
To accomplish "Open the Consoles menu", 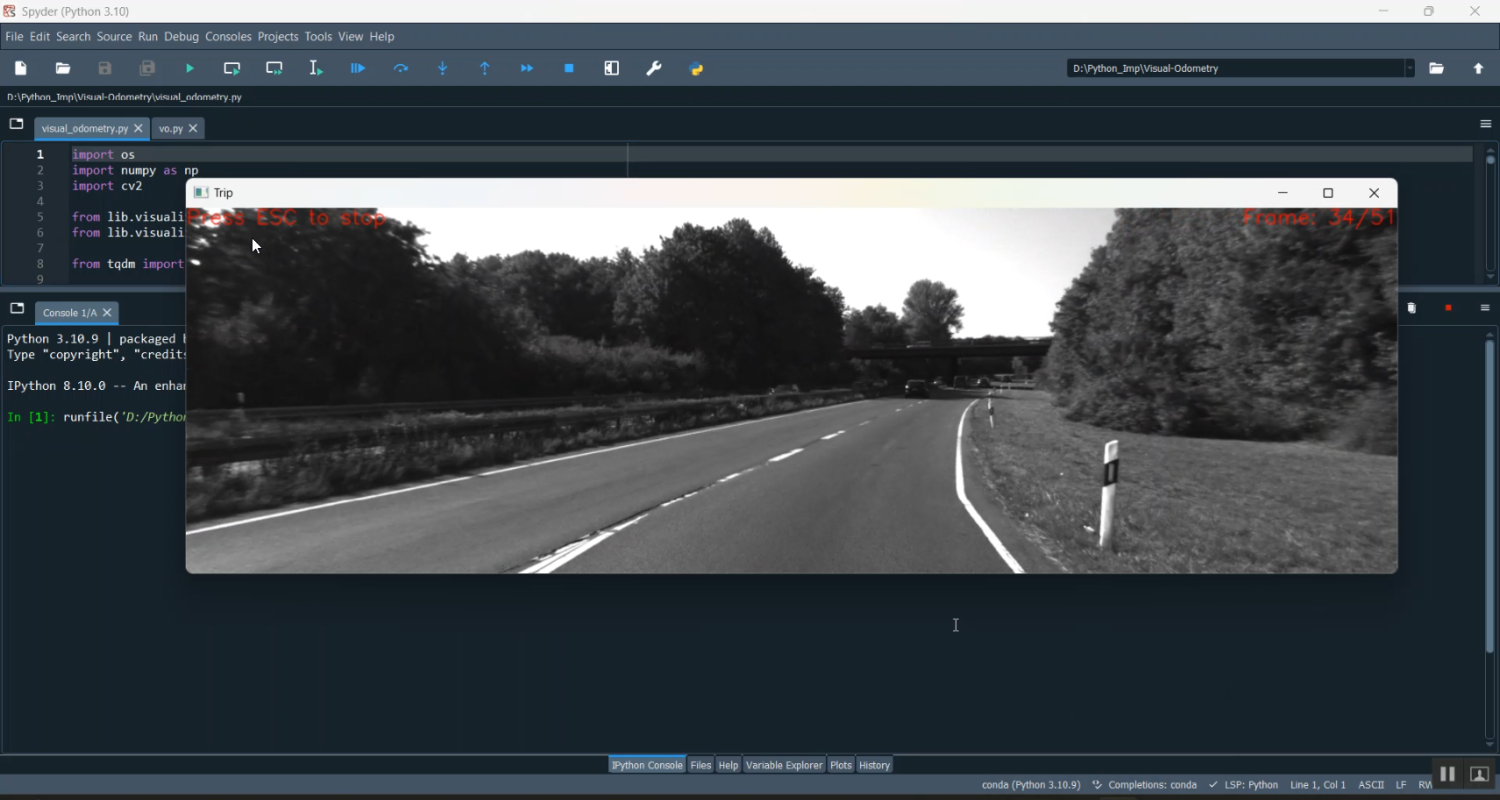I will point(228,36).
